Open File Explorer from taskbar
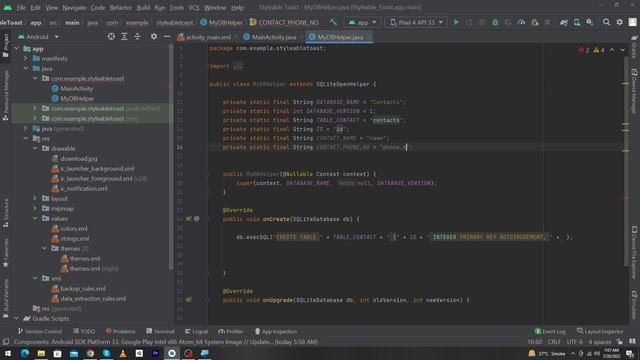 [41, 353]
